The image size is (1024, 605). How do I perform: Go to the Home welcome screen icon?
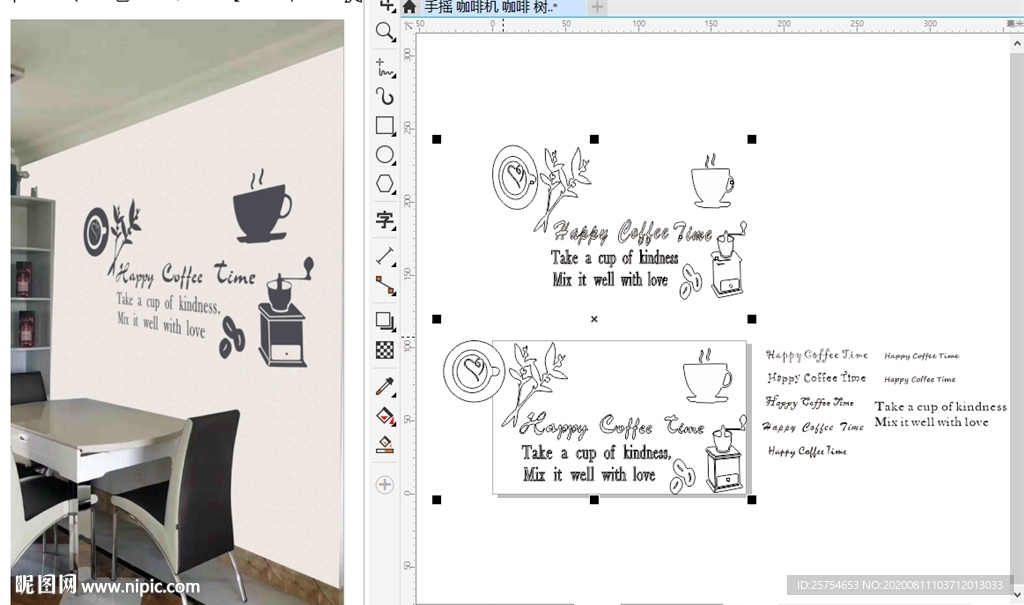(x=409, y=8)
